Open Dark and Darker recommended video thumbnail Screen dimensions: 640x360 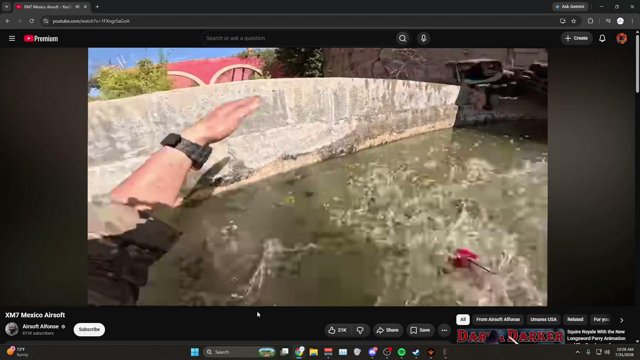(x=510, y=336)
